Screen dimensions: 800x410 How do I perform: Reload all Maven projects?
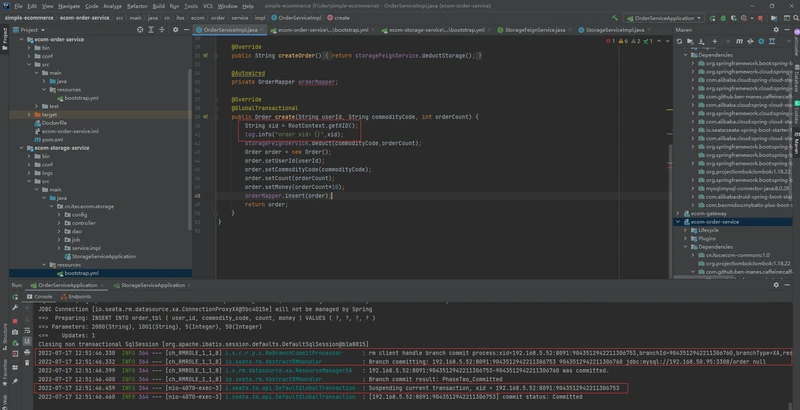680,42
